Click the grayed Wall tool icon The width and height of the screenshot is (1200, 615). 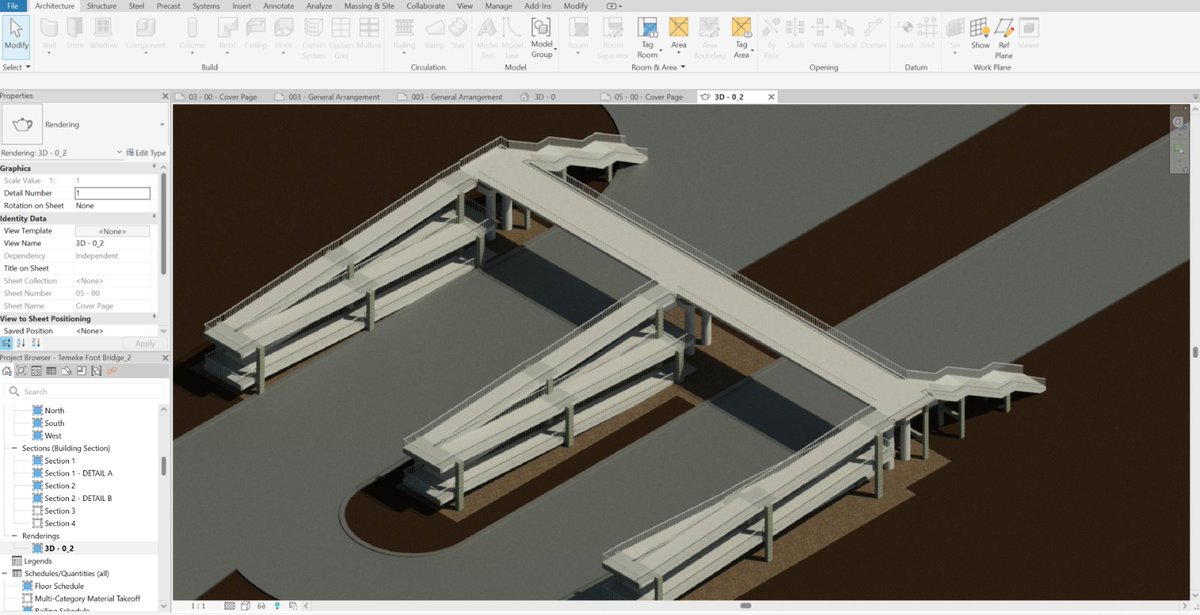[x=47, y=28]
